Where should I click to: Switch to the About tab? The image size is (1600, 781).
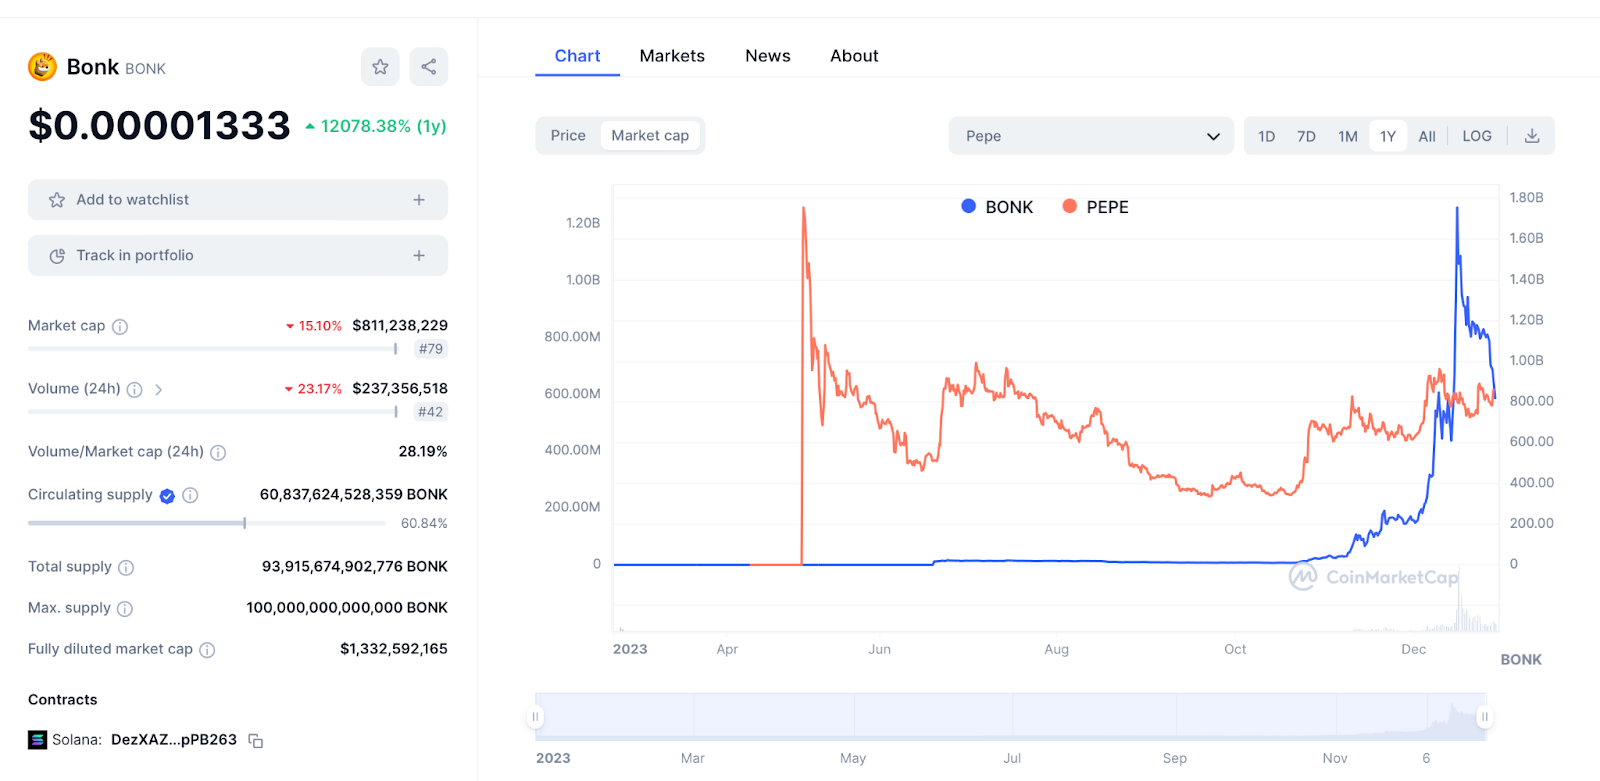point(854,56)
